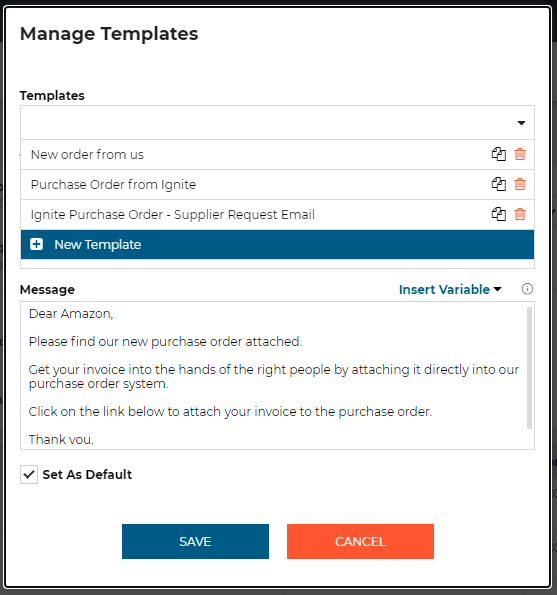Click into the Message text area
The height and width of the screenshot is (595, 557).
(x=275, y=376)
